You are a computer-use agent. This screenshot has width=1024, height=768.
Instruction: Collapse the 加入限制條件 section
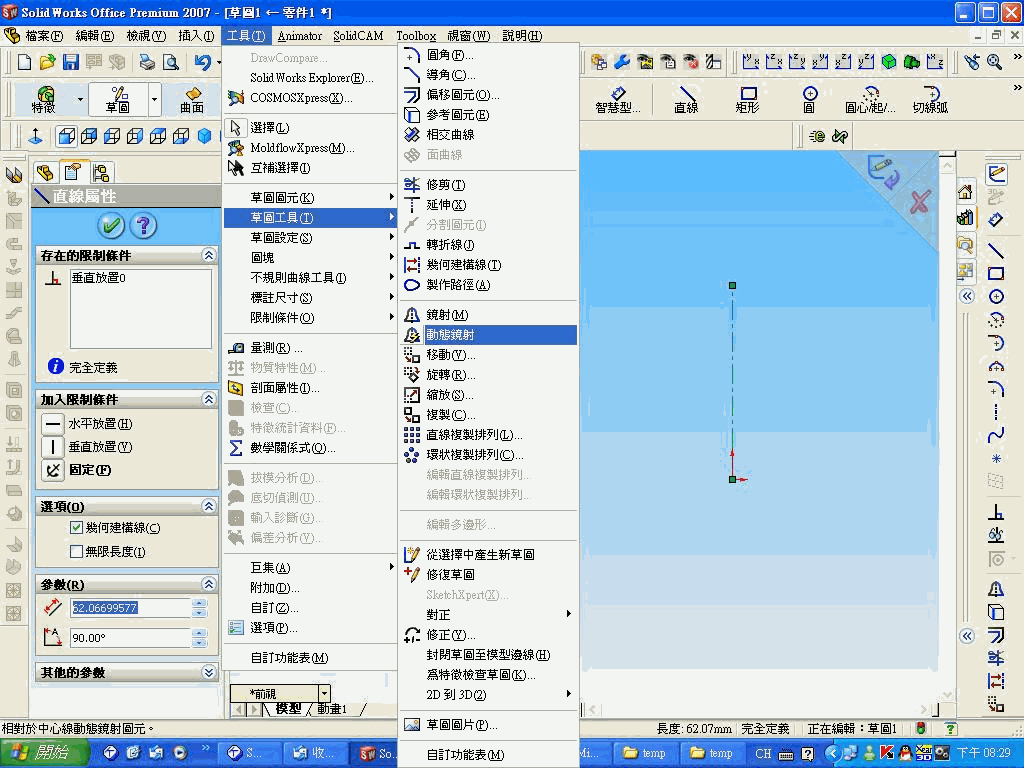point(208,399)
